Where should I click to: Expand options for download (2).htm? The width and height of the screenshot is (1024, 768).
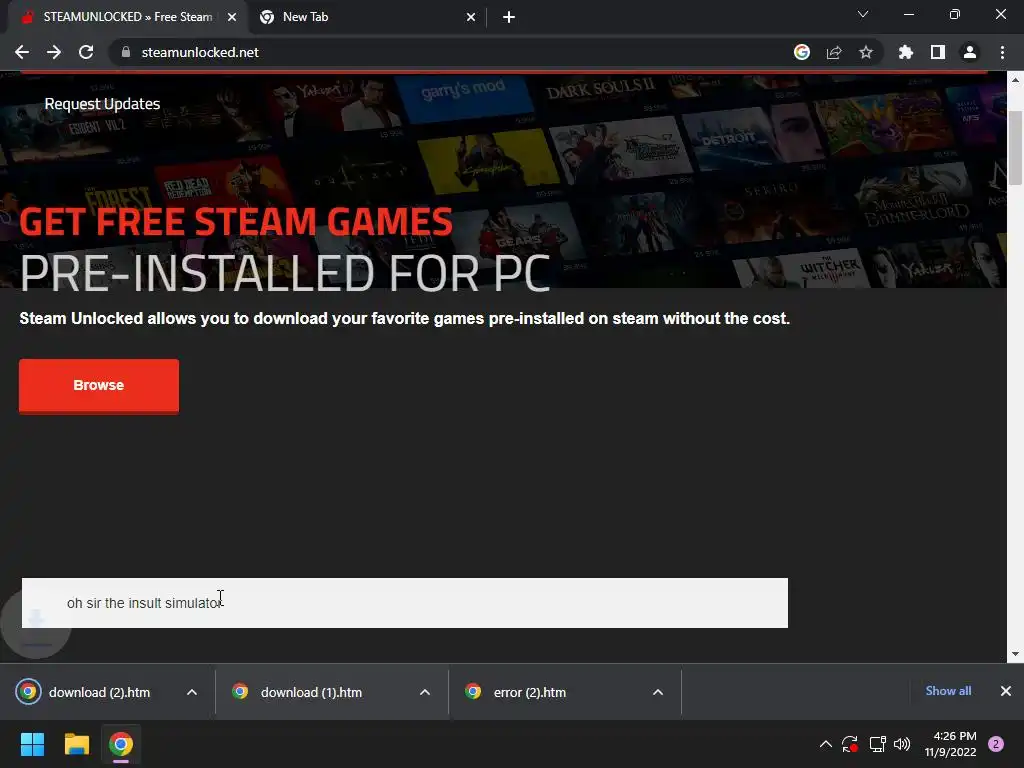pyautogui.click(x=192, y=692)
